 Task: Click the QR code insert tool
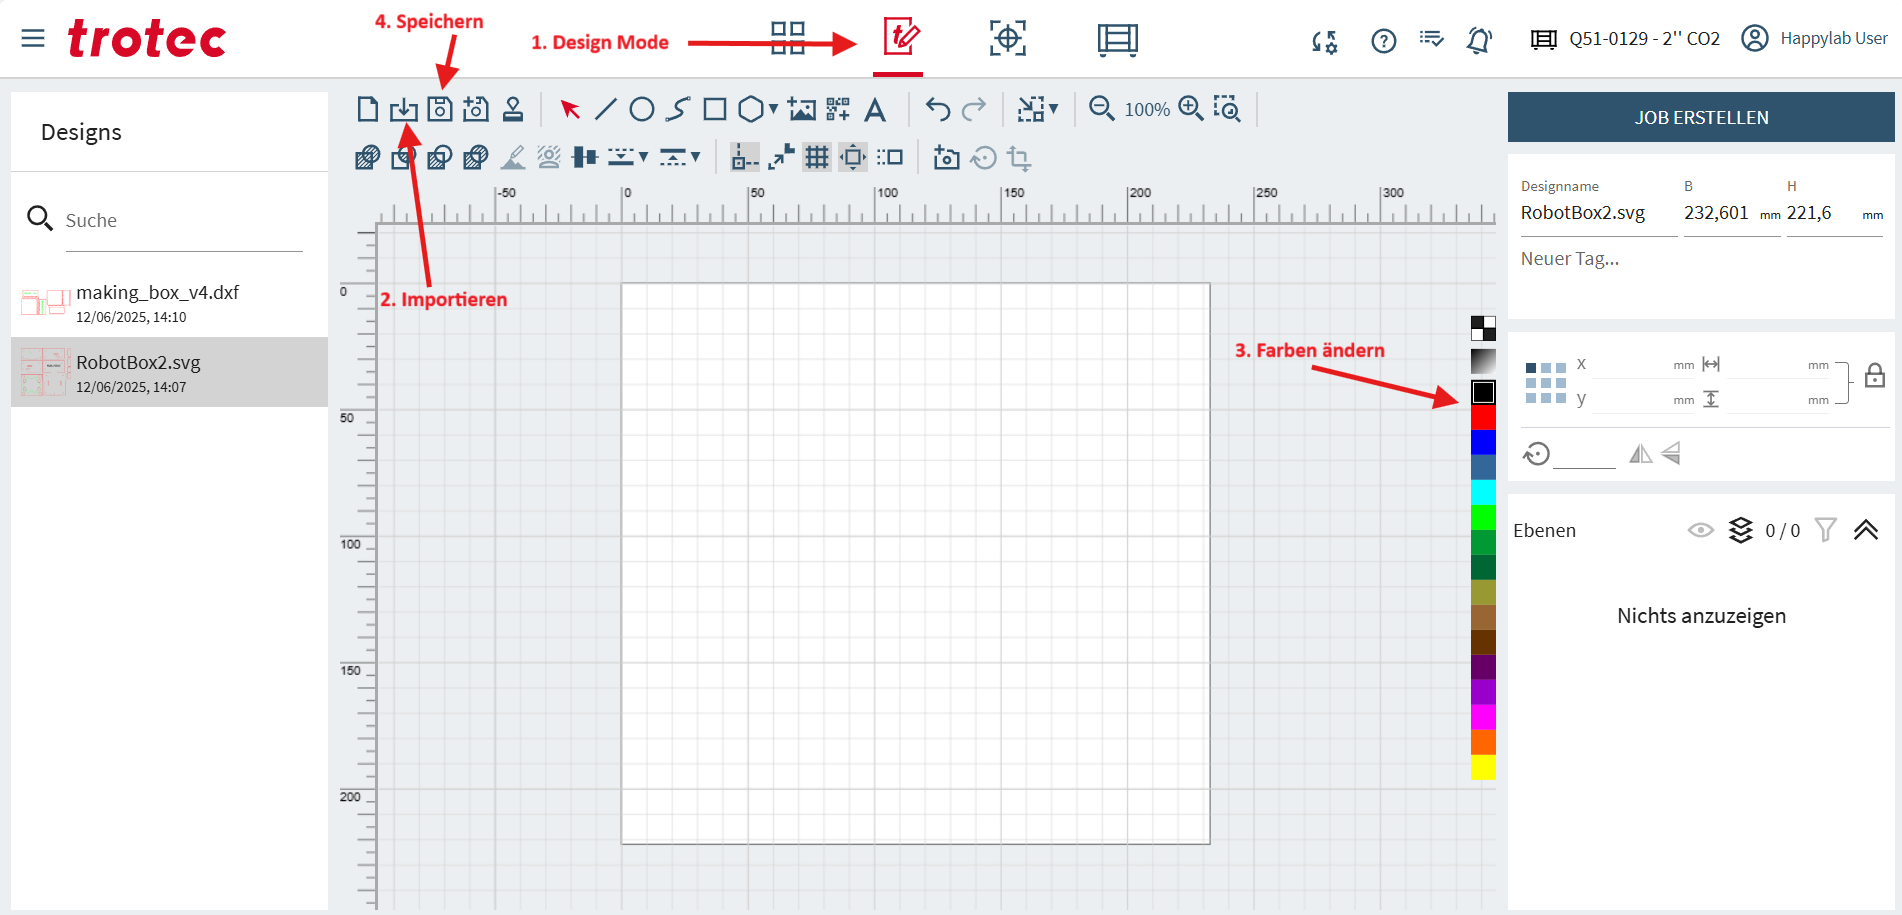[x=838, y=109]
